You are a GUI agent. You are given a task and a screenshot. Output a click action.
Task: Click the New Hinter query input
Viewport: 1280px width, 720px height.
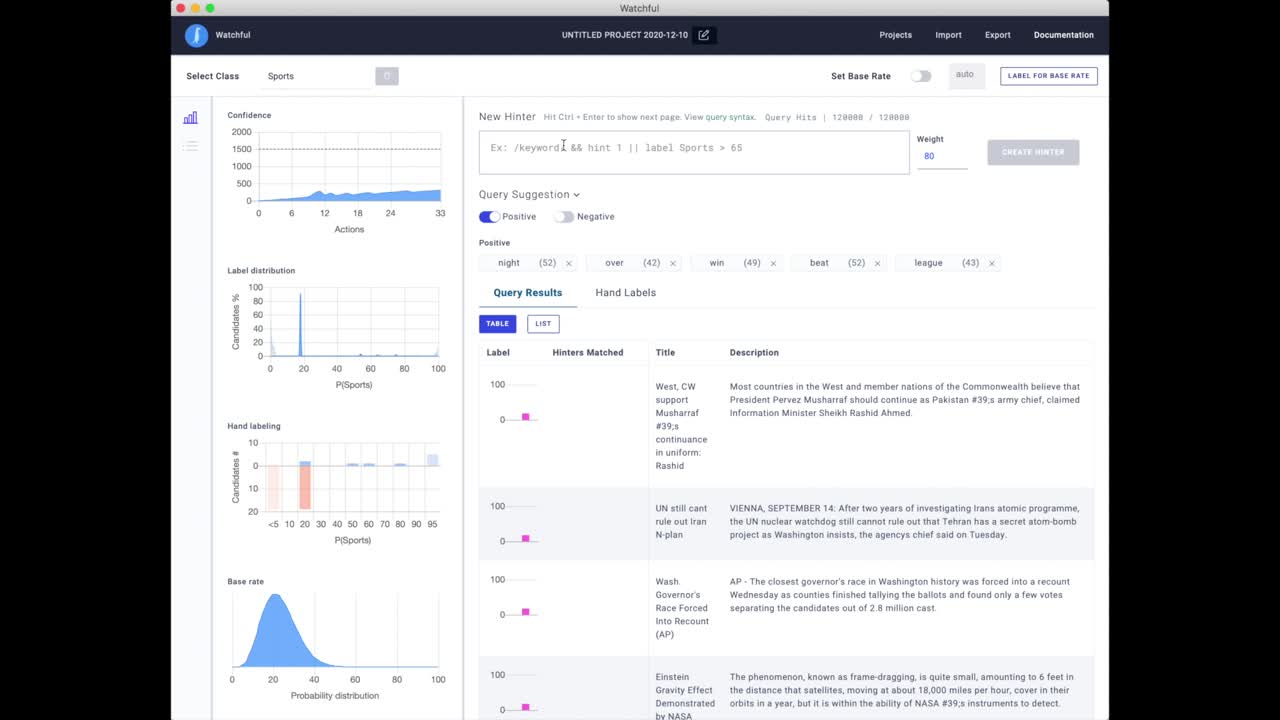694,152
